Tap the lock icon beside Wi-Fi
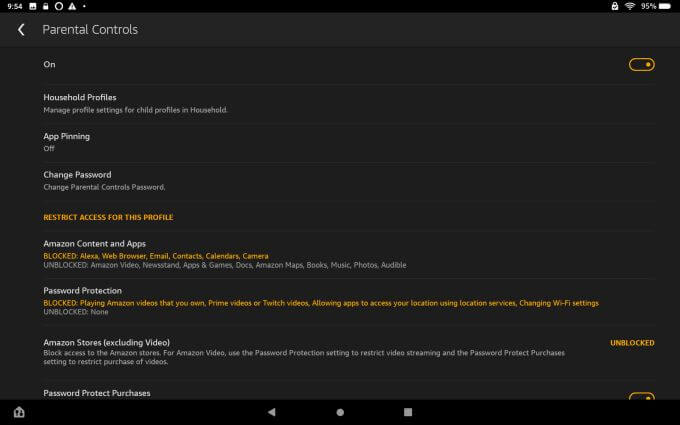Image resolution: width=680 pixels, height=425 pixels. pyautogui.click(x=615, y=6)
